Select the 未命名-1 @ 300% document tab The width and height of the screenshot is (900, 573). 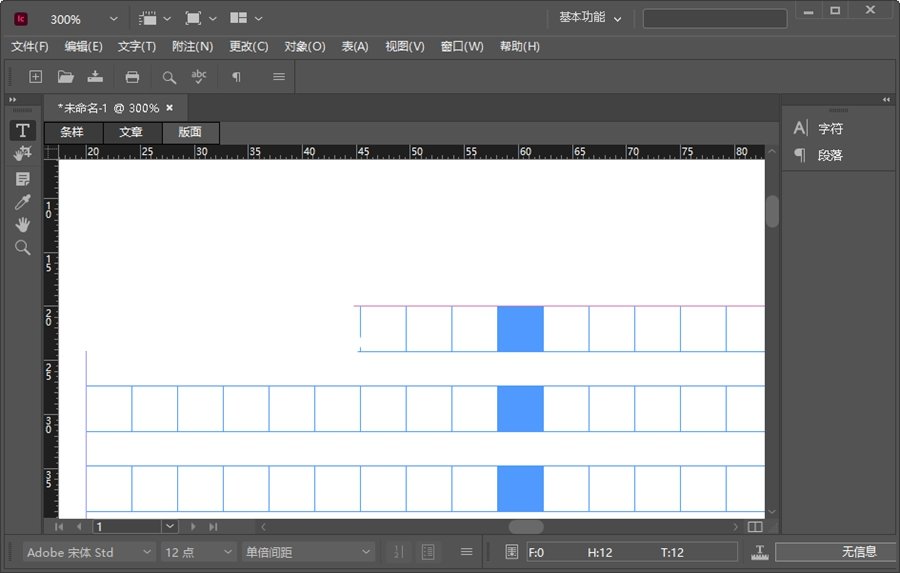pyautogui.click(x=109, y=108)
